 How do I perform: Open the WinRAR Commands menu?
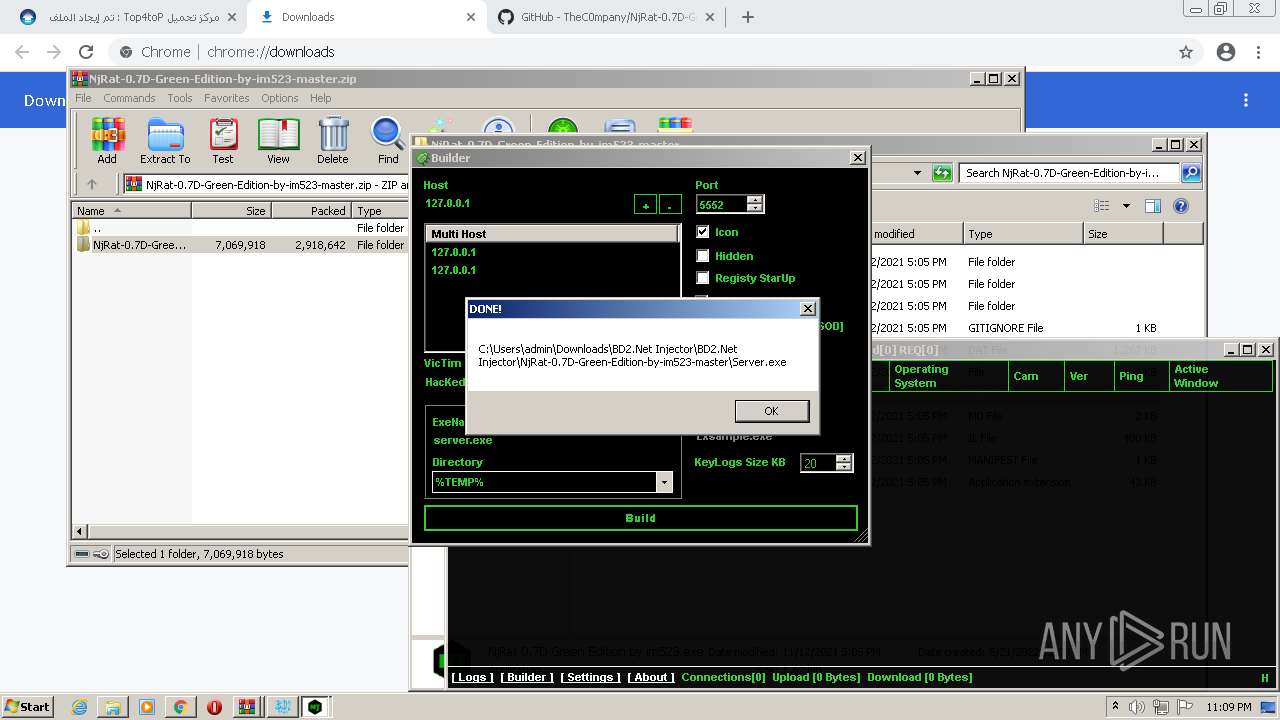point(129,98)
